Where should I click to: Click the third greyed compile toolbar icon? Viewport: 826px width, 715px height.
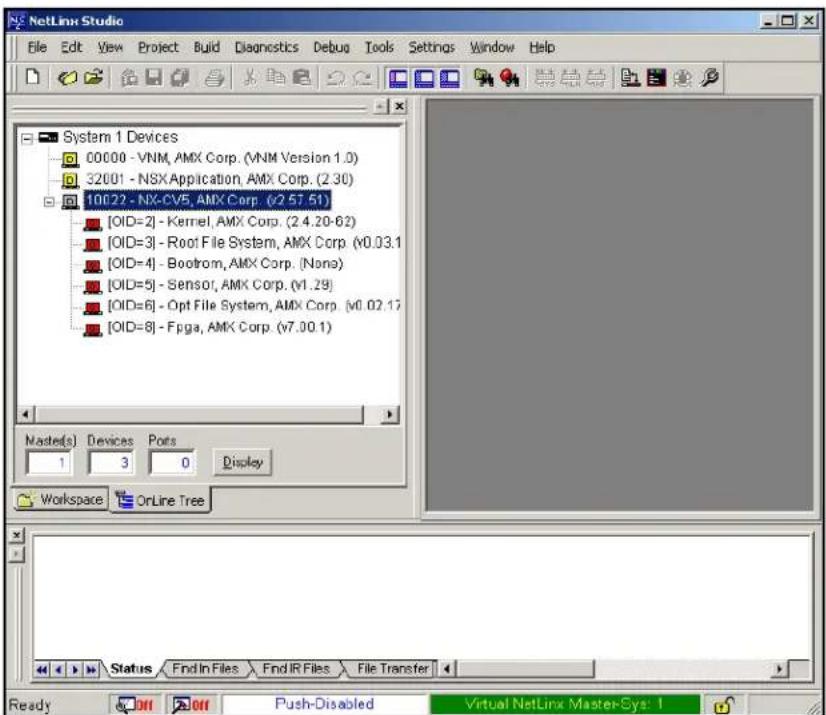(x=596, y=78)
